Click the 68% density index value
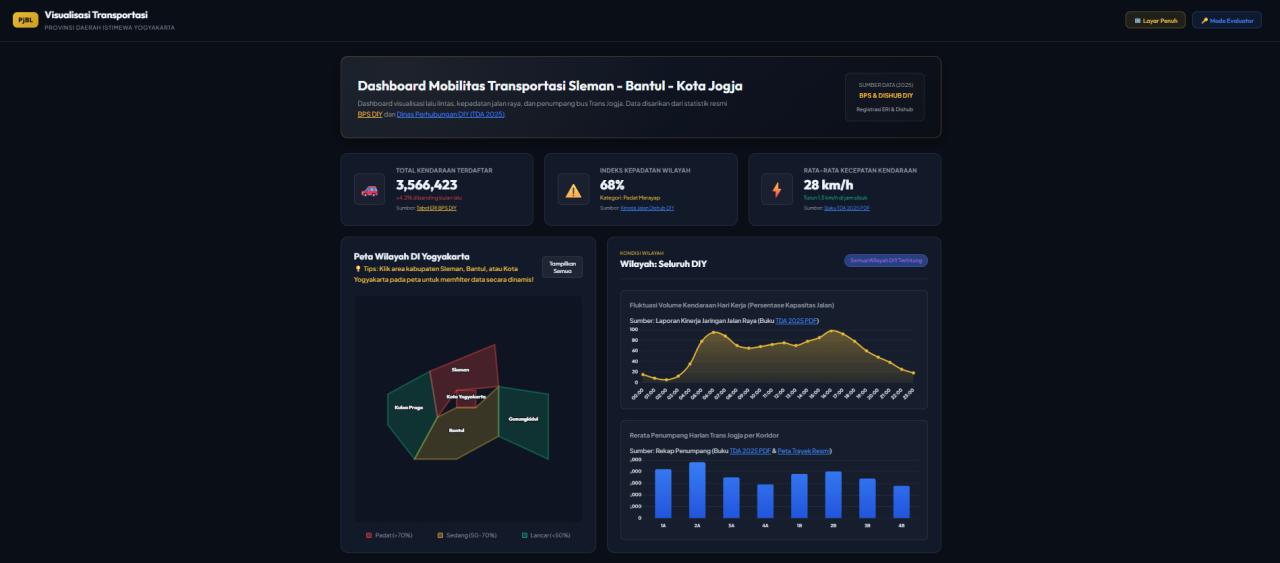Viewport: 1280px width, 563px height. click(x=612, y=185)
